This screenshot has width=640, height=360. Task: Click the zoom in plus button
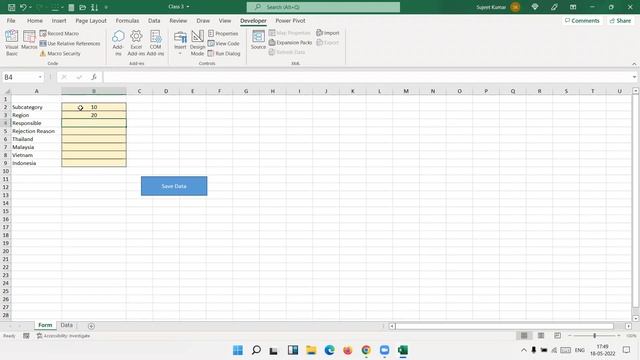[619, 336]
